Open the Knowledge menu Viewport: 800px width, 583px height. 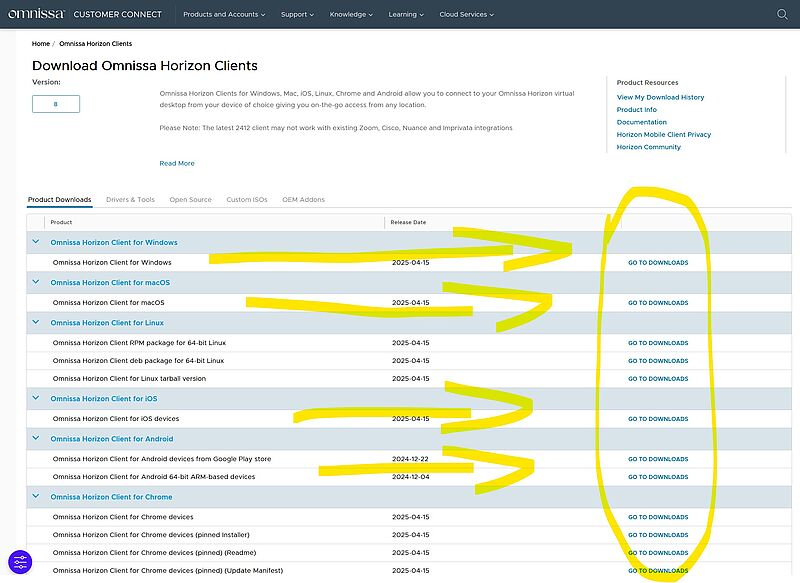pyautogui.click(x=351, y=14)
